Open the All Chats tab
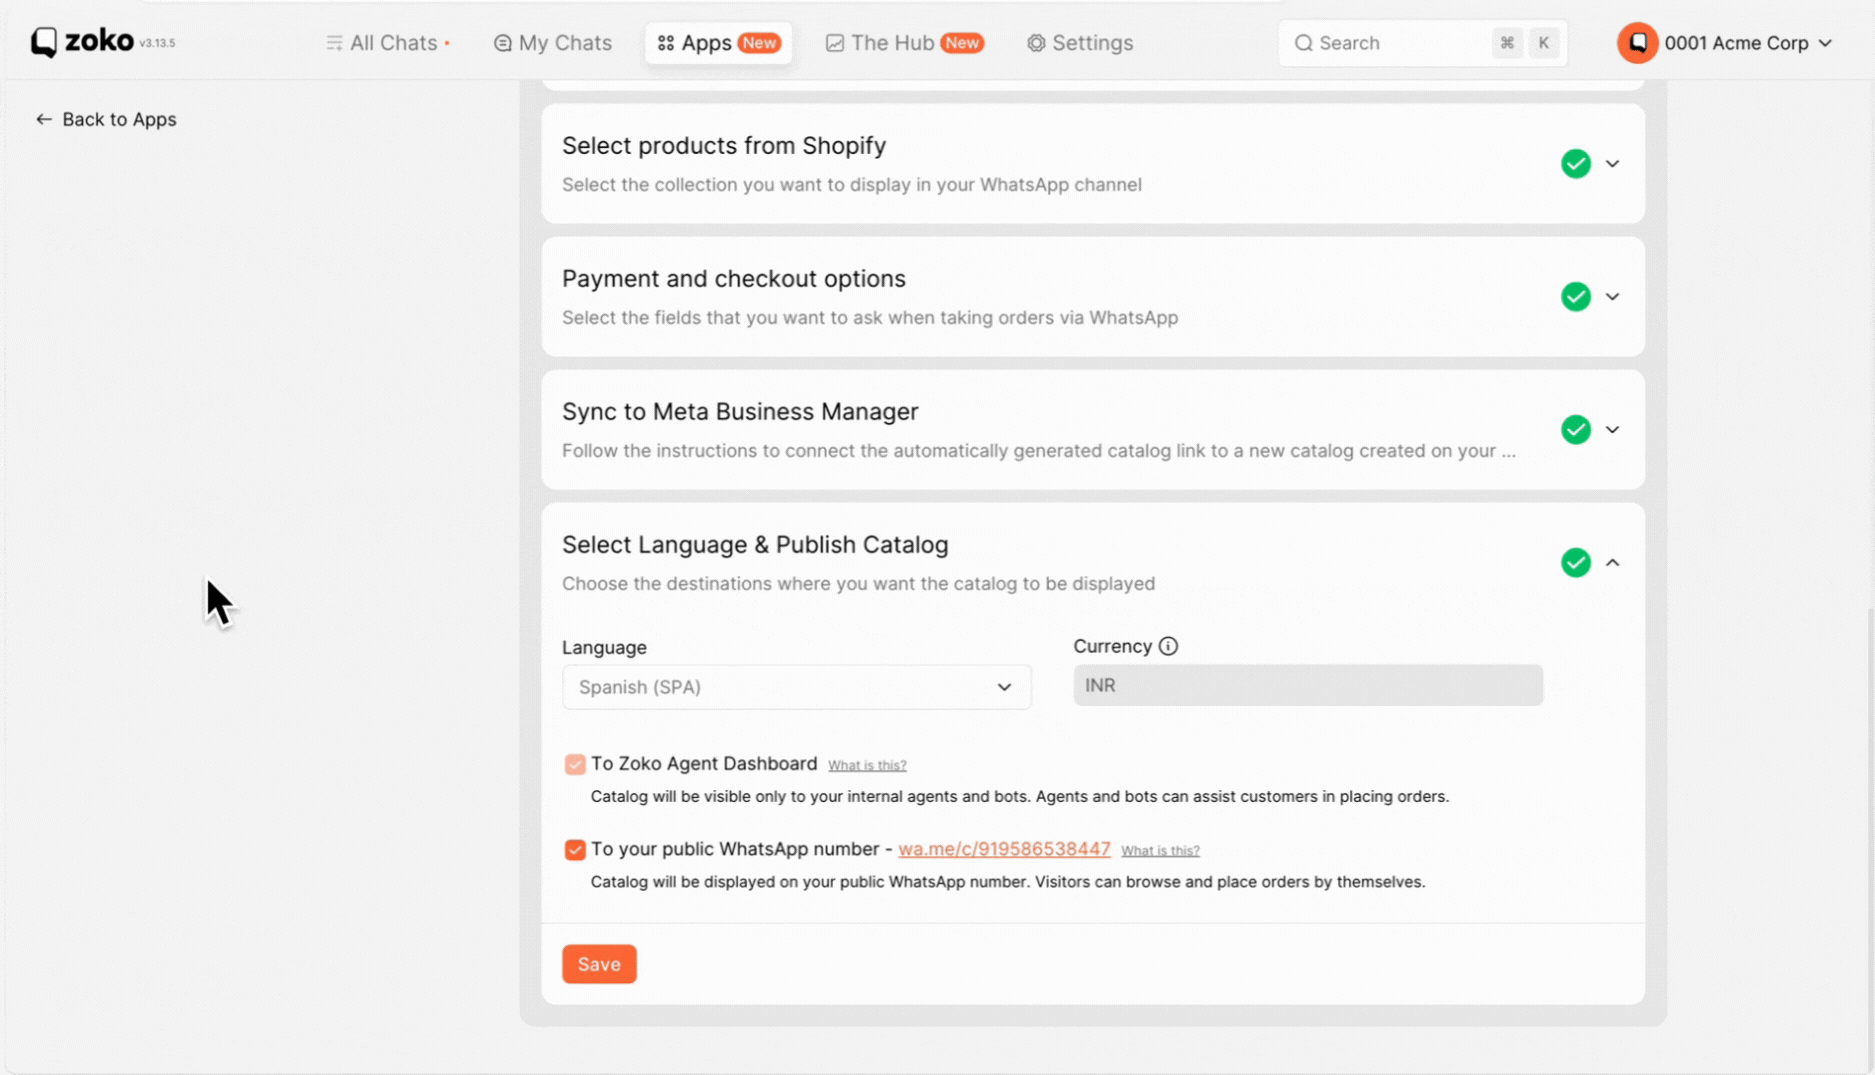The height and width of the screenshot is (1075, 1875). click(x=387, y=43)
